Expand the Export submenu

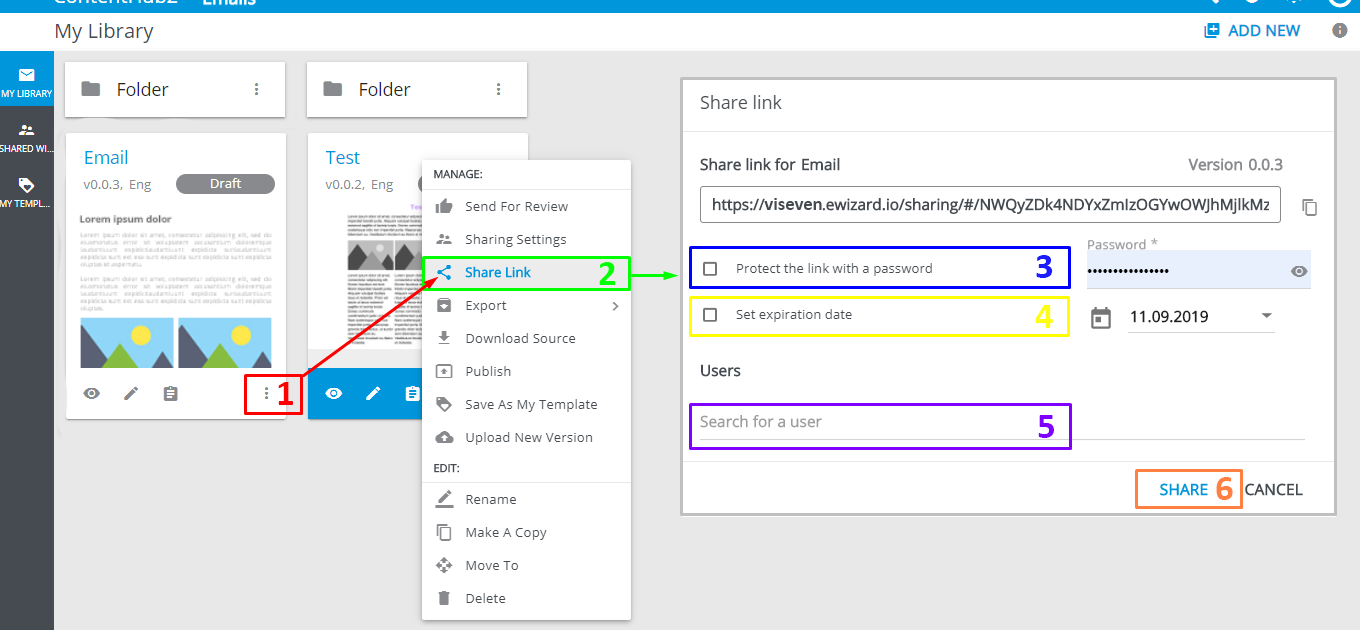click(x=615, y=306)
